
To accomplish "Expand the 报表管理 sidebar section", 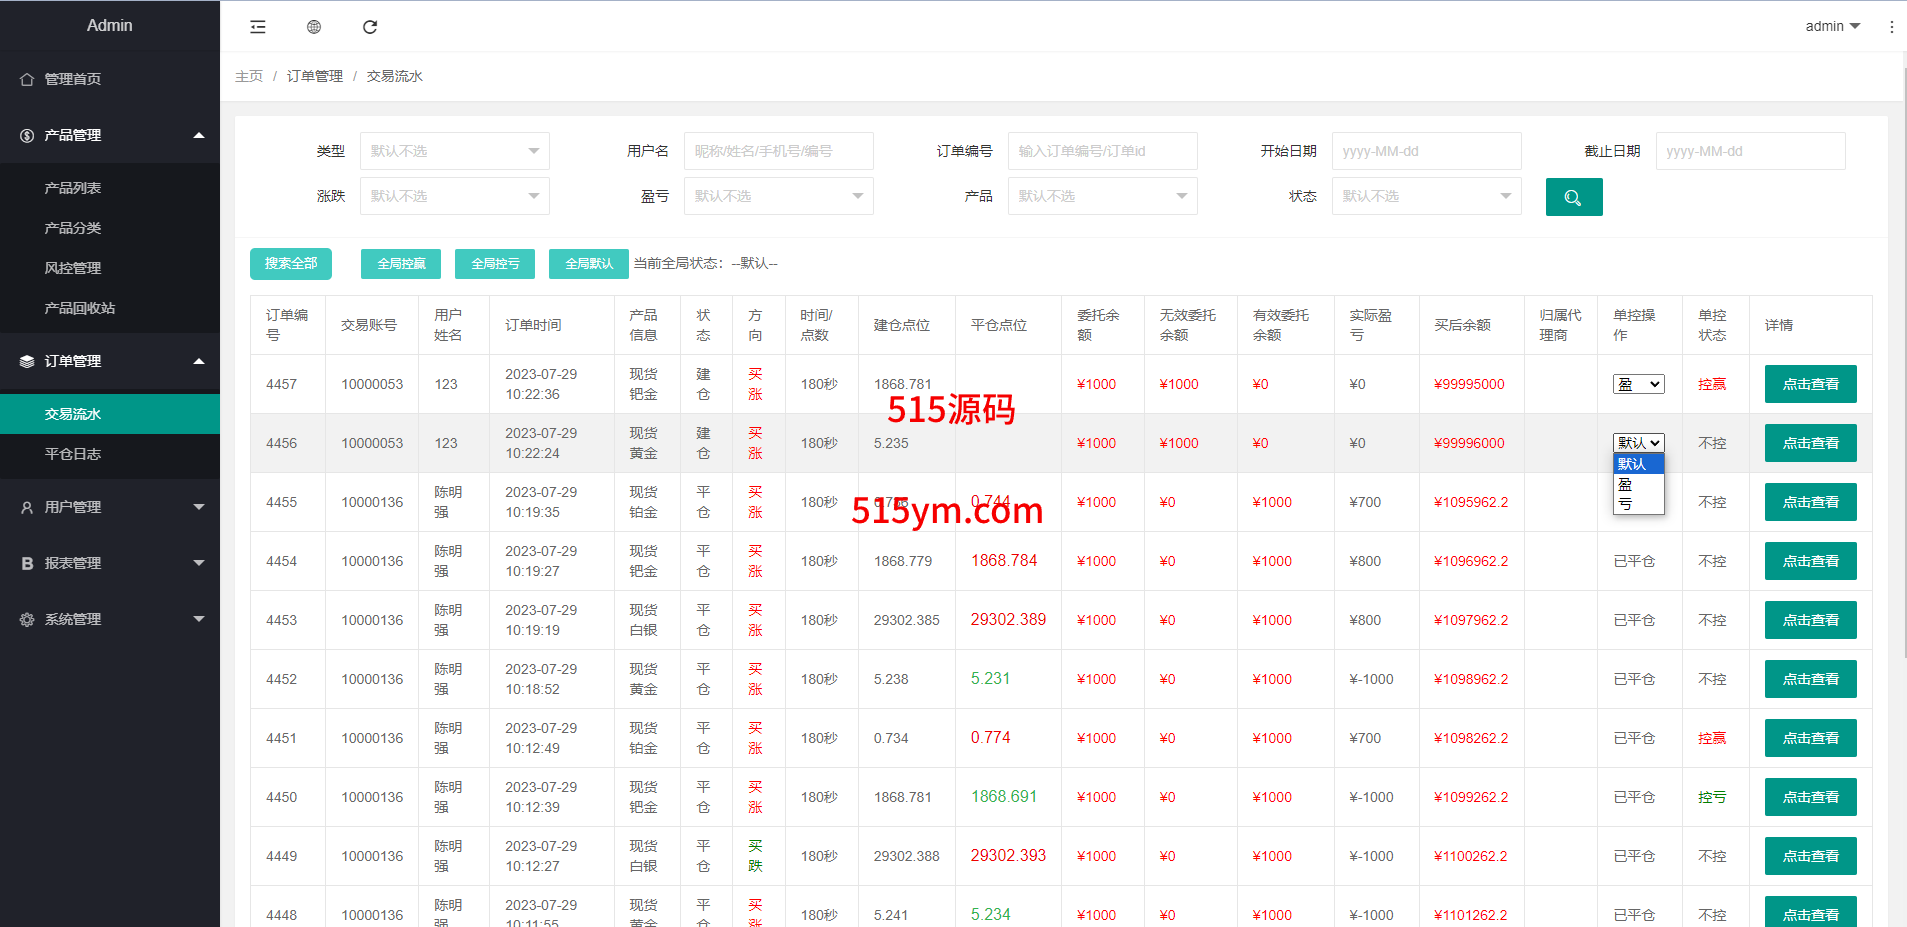I will [x=110, y=563].
